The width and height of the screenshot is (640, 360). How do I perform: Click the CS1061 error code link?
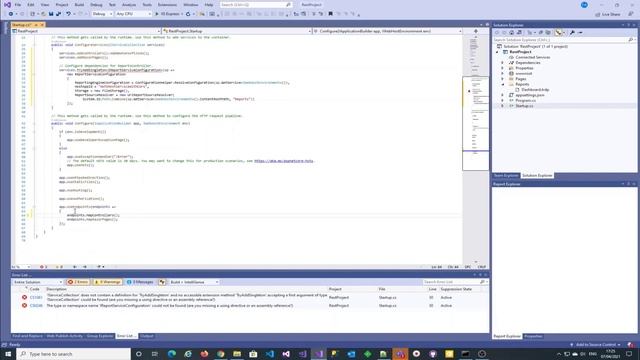(36, 298)
